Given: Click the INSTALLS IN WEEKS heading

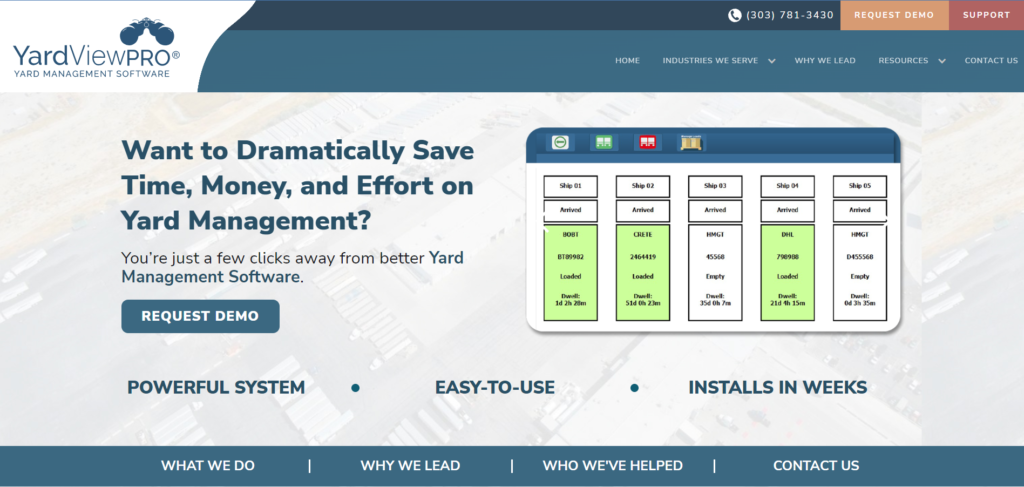Looking at the screenshot, I should point(778,388).
